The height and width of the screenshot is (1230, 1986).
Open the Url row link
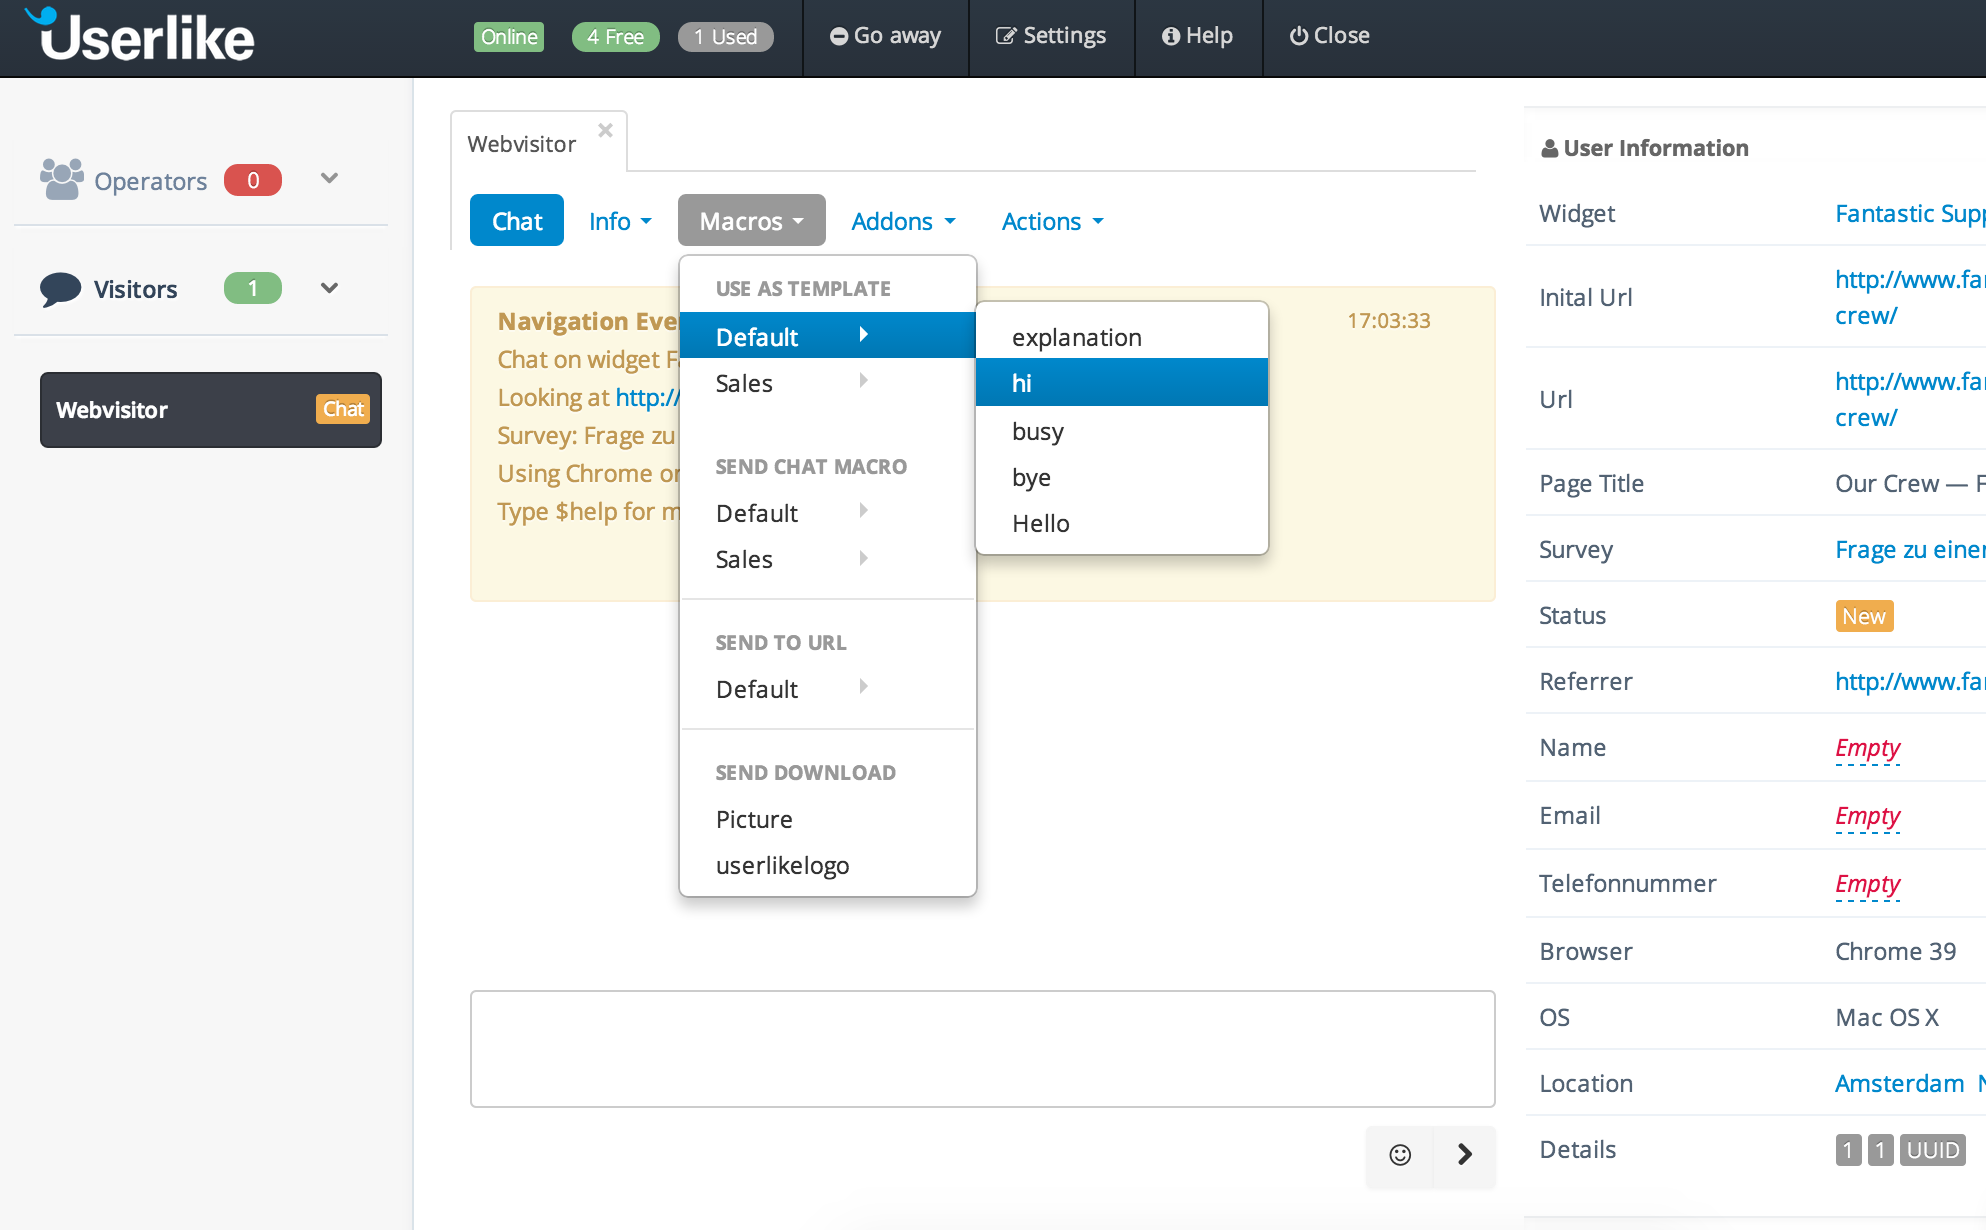pyautogui.click(x=1910, y=399)
